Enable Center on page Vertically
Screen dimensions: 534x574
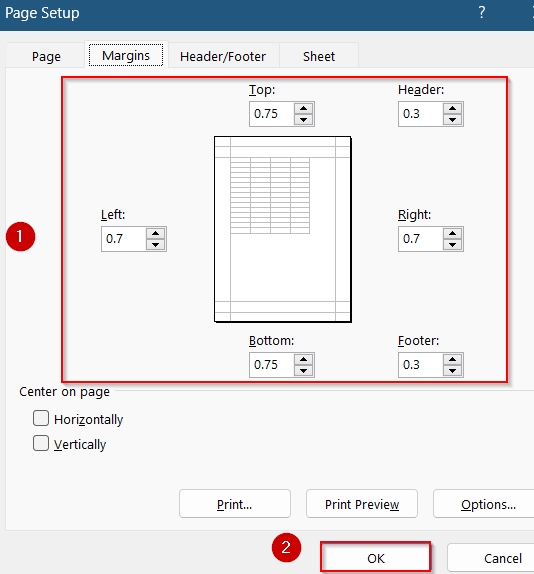(41, 443)
